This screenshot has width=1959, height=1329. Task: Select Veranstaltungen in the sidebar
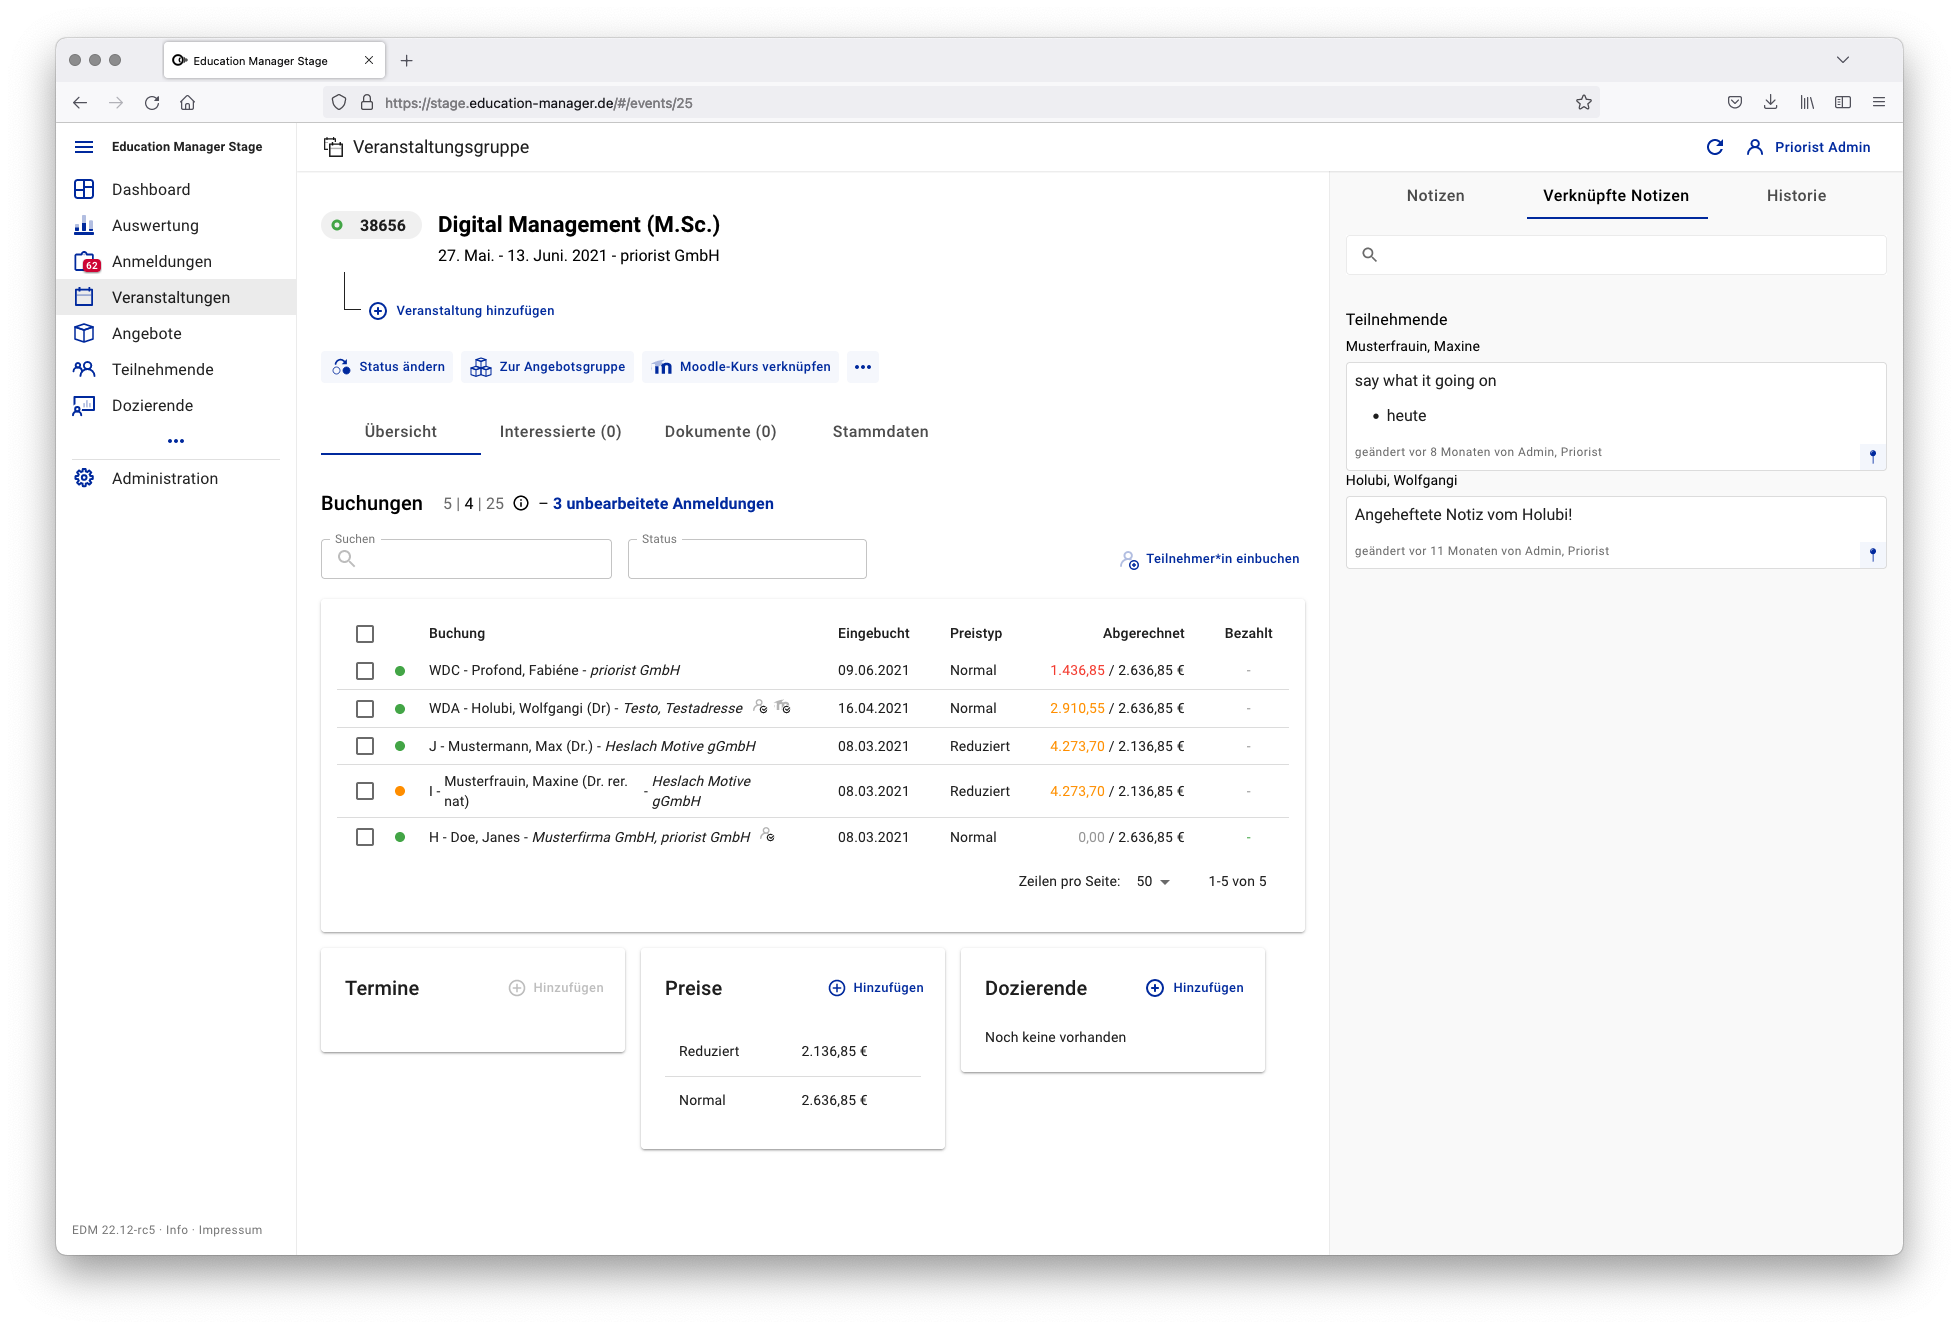(171, 297)
